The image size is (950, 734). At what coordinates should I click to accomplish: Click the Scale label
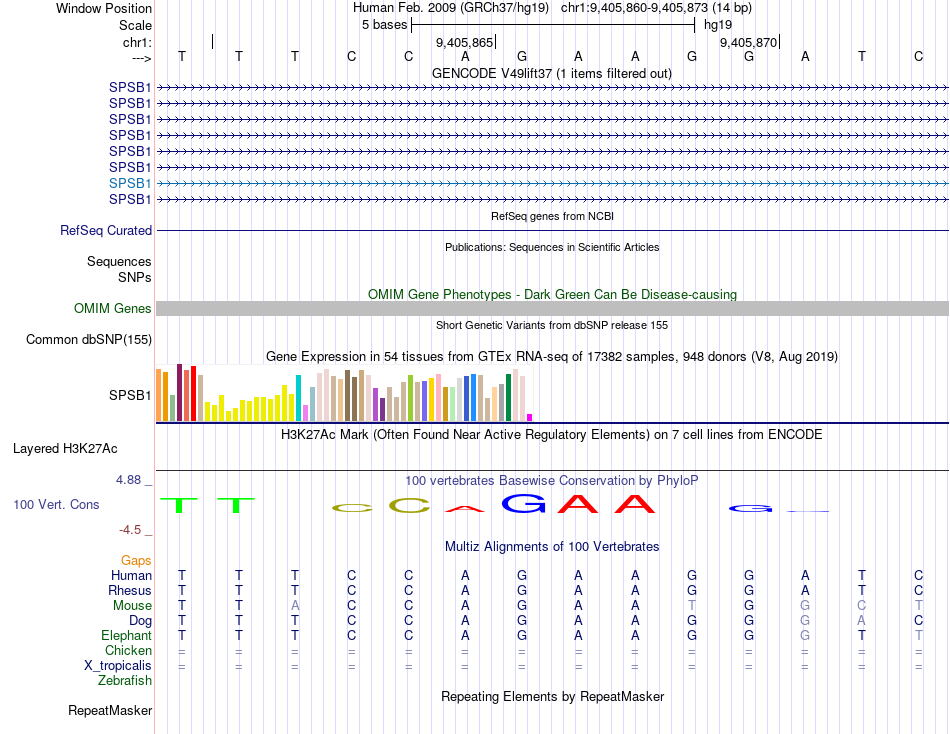135,25
